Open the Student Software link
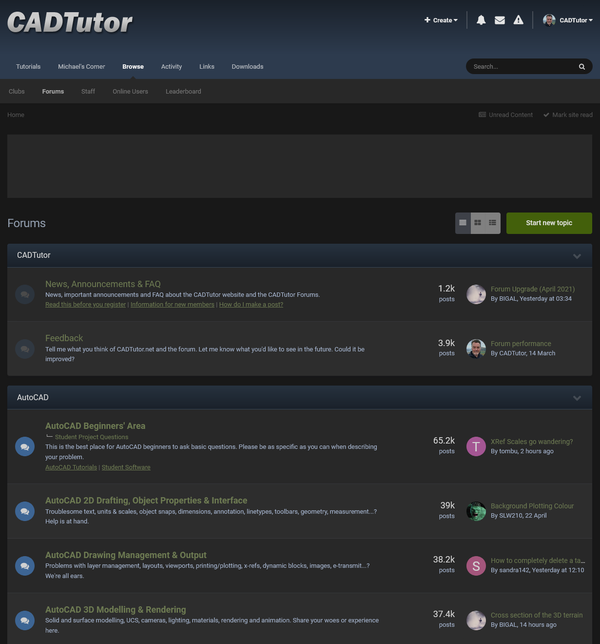Viewport: 600px width, 644px height. (x=126, y=467)
